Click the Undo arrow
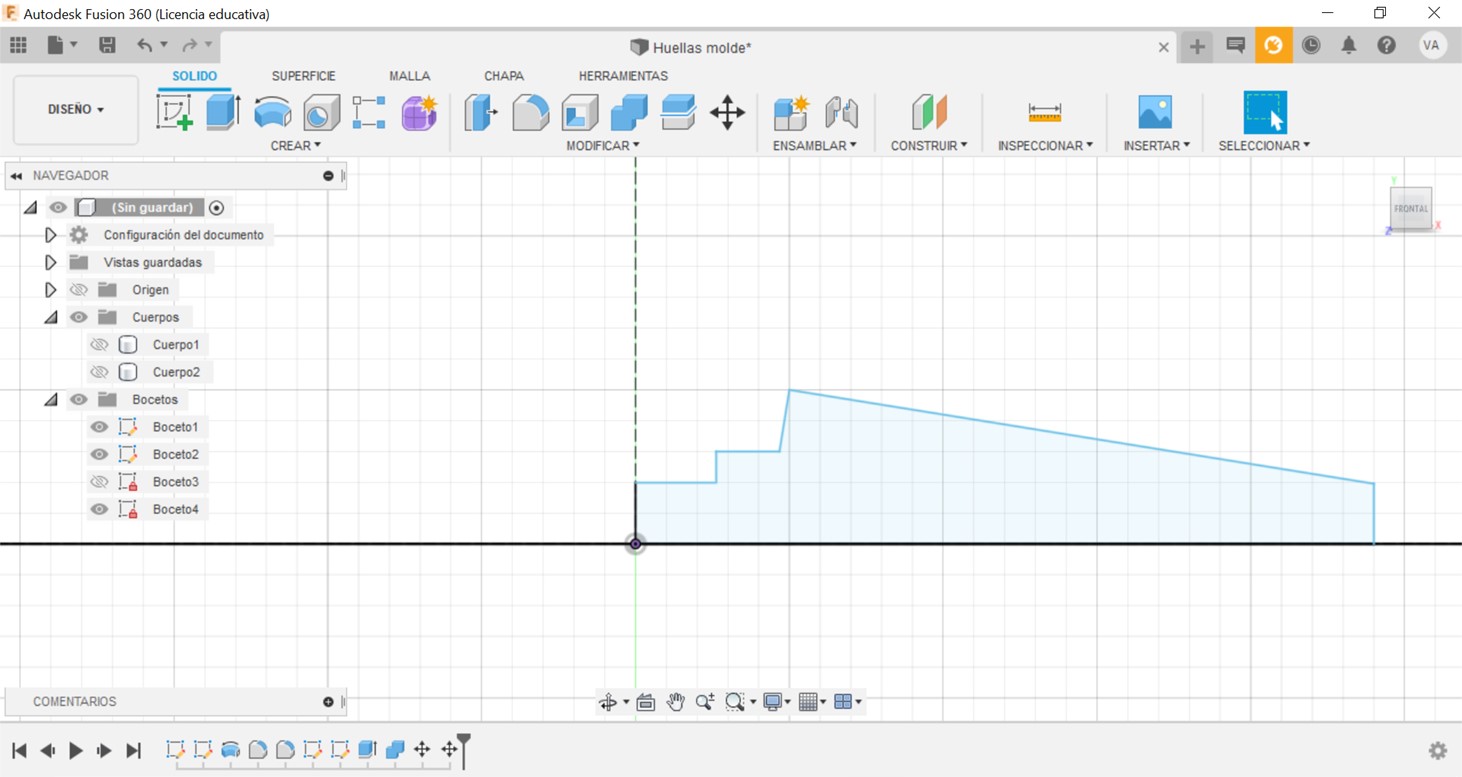 tap(145, 45)
